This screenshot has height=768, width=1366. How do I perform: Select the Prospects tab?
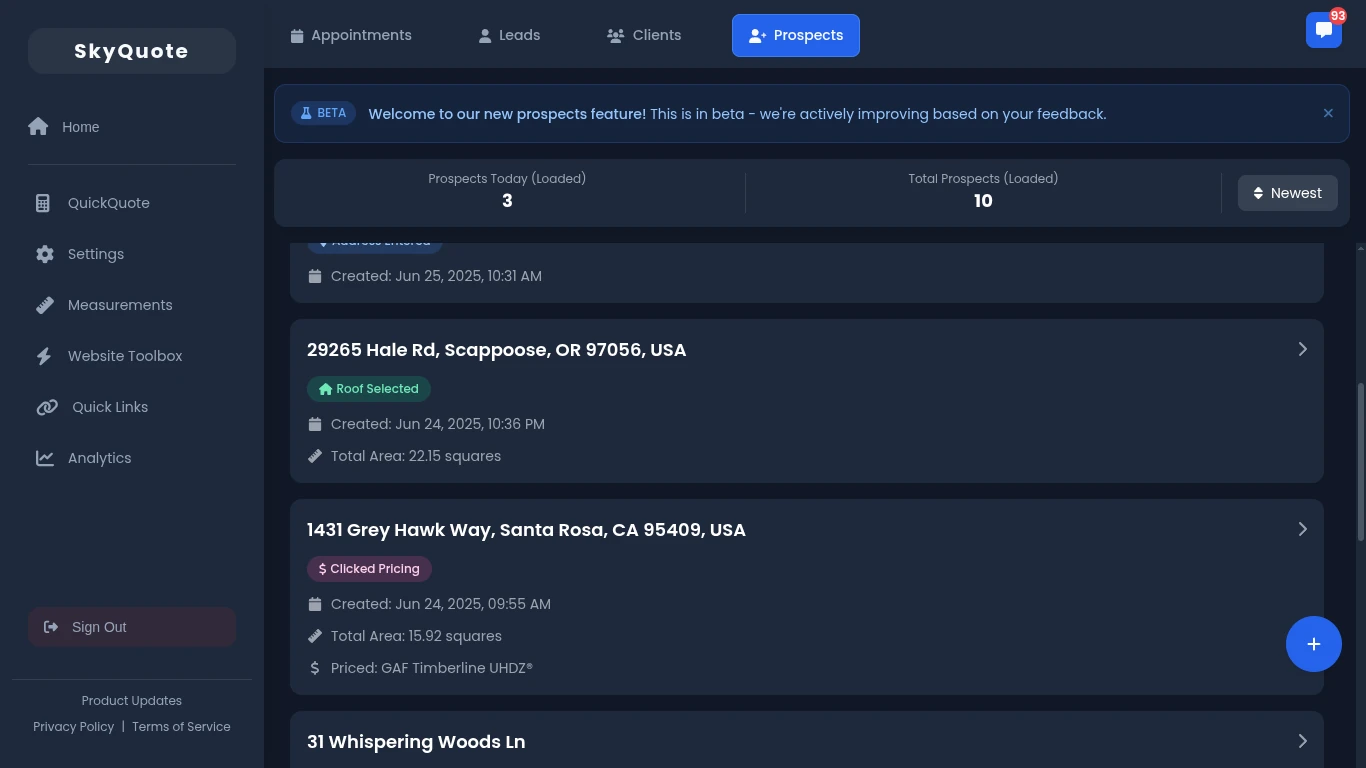point(796,36)
